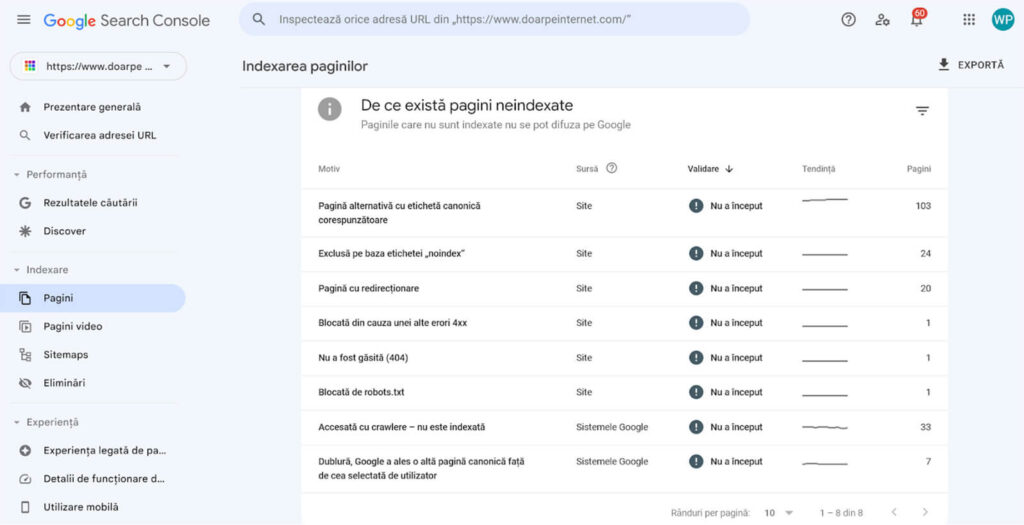Screen dimensions: 1024x525
Task: Open Verificarea adresei URL in sidebar
Action: pyautogui.click(x=100, y=136)
